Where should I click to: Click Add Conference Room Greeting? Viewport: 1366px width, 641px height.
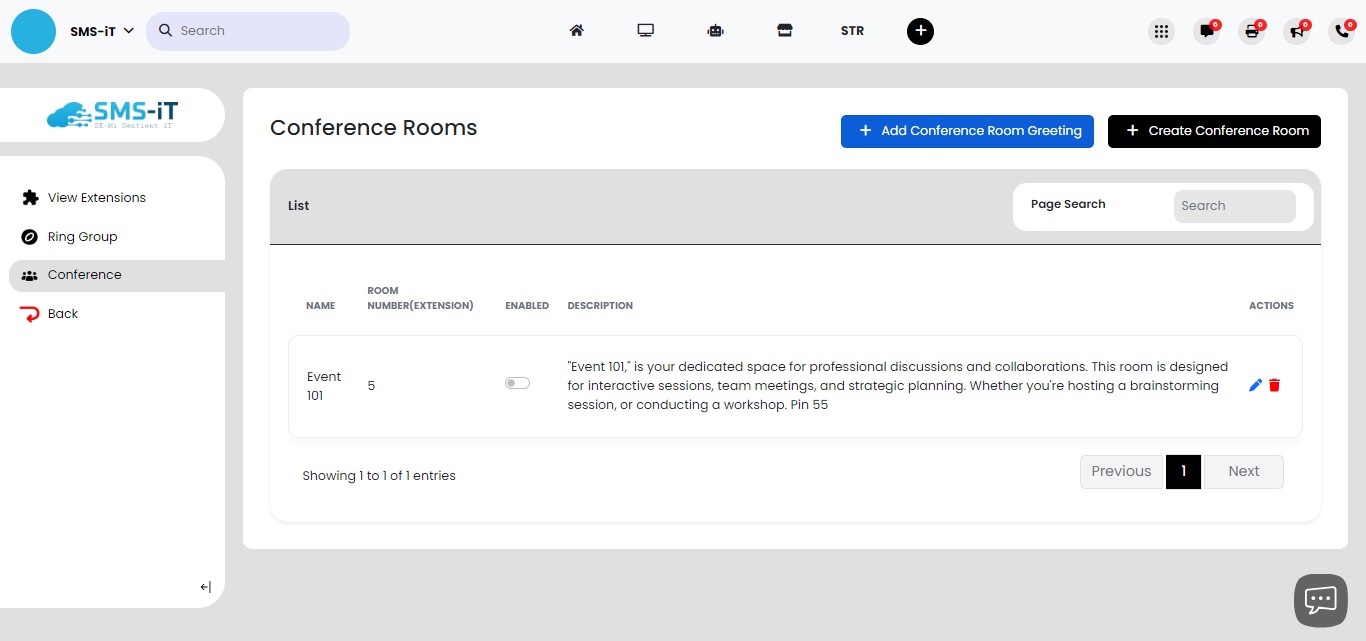click(966, 131)
